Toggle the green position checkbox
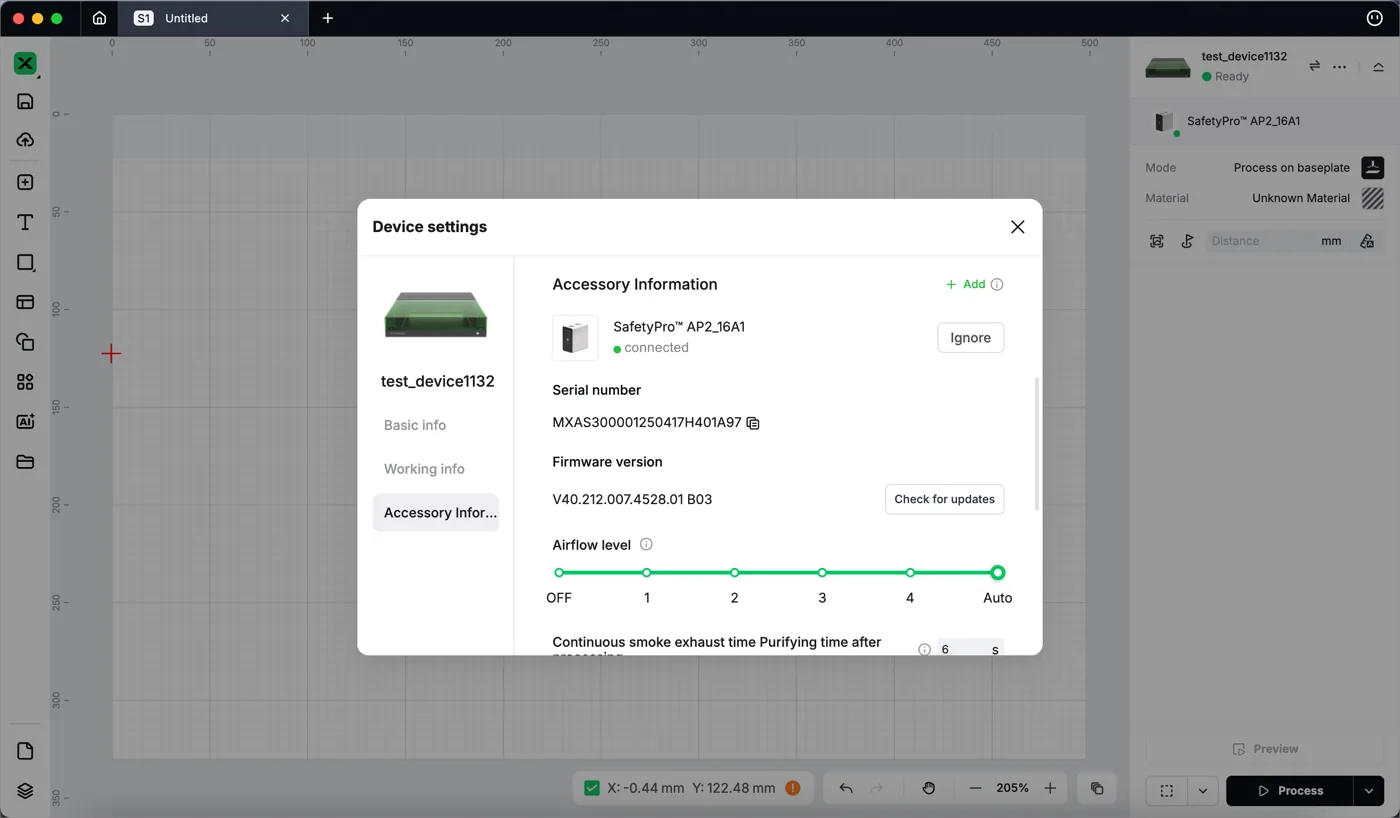This screenshot has height=818, width=1400. coord(592,788)
